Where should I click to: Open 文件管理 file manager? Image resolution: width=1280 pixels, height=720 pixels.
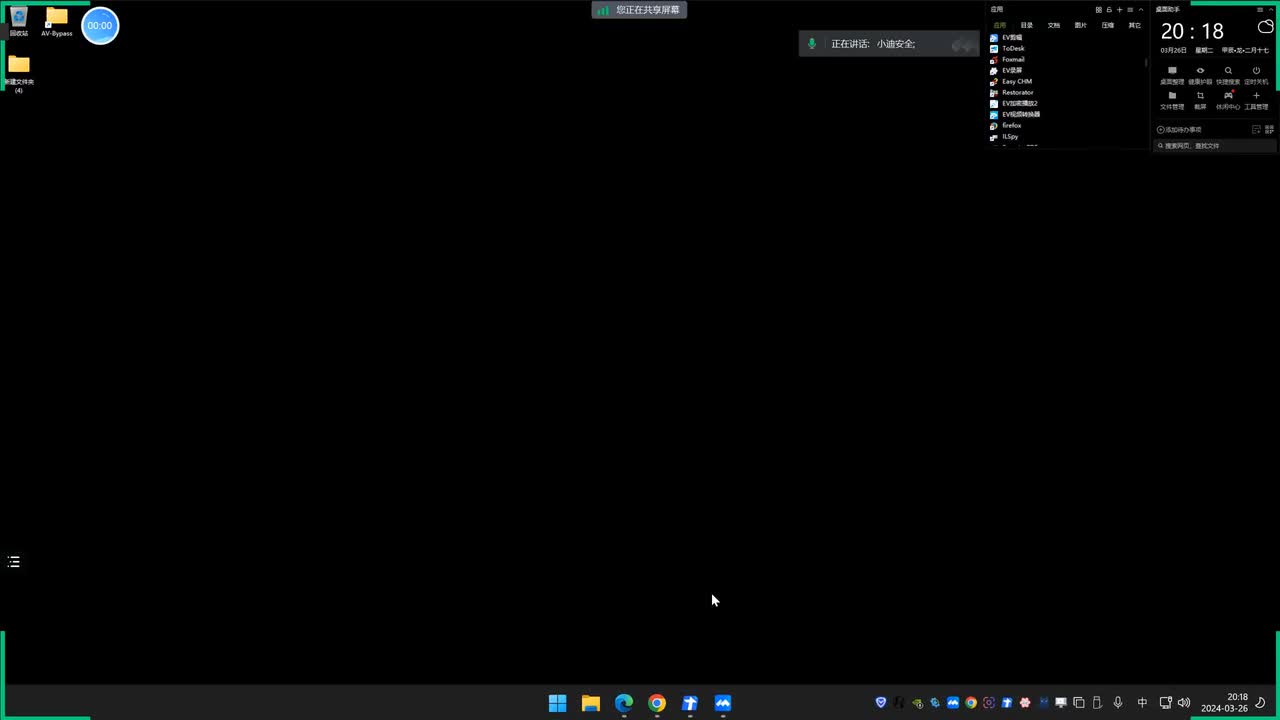click(1172, 100)
